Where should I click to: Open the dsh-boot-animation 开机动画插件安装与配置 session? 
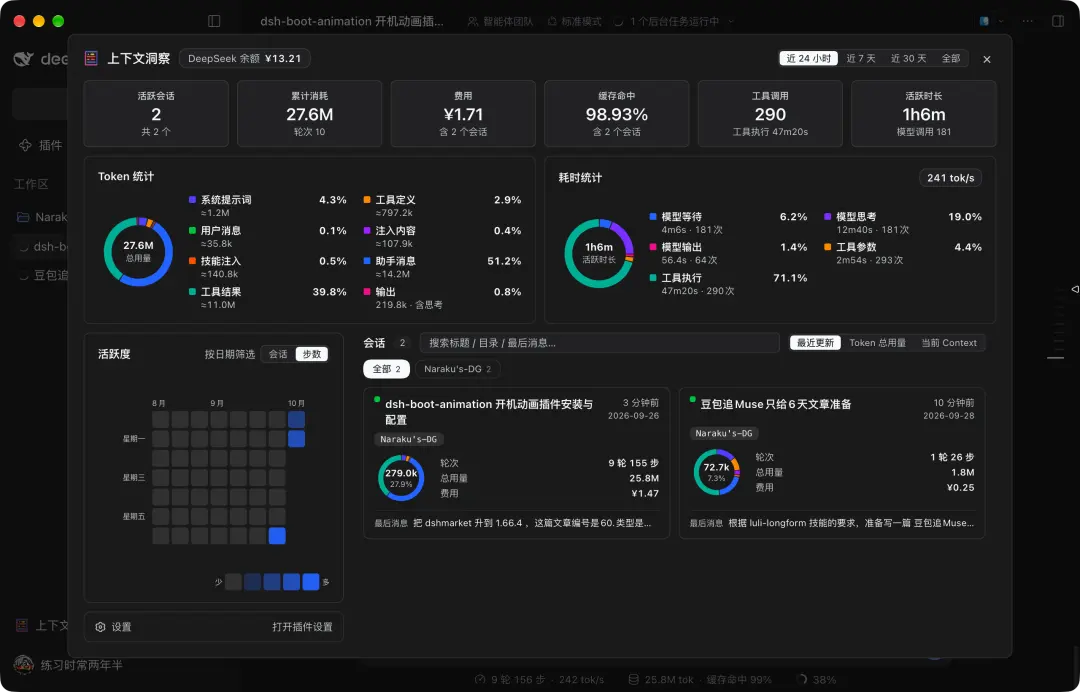517,463
